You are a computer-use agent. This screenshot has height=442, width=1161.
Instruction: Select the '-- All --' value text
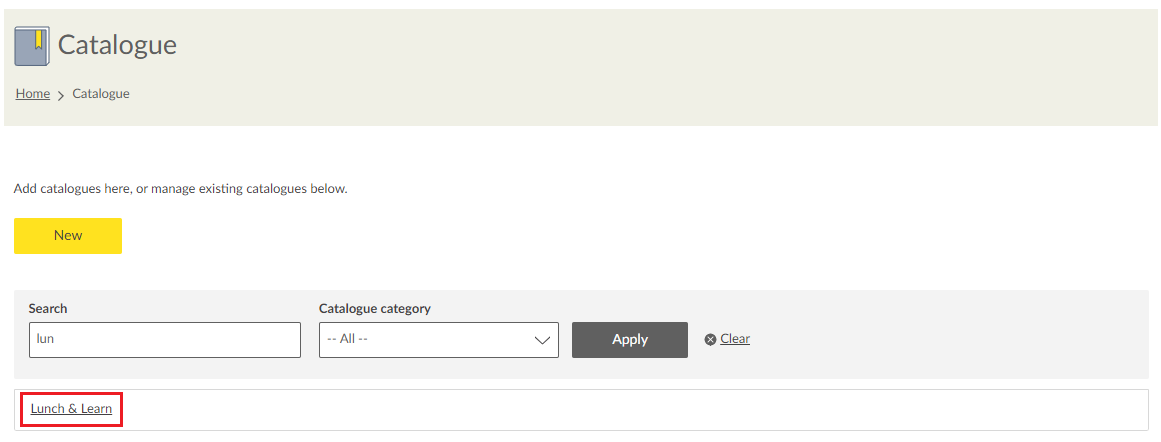pos(348,339)
